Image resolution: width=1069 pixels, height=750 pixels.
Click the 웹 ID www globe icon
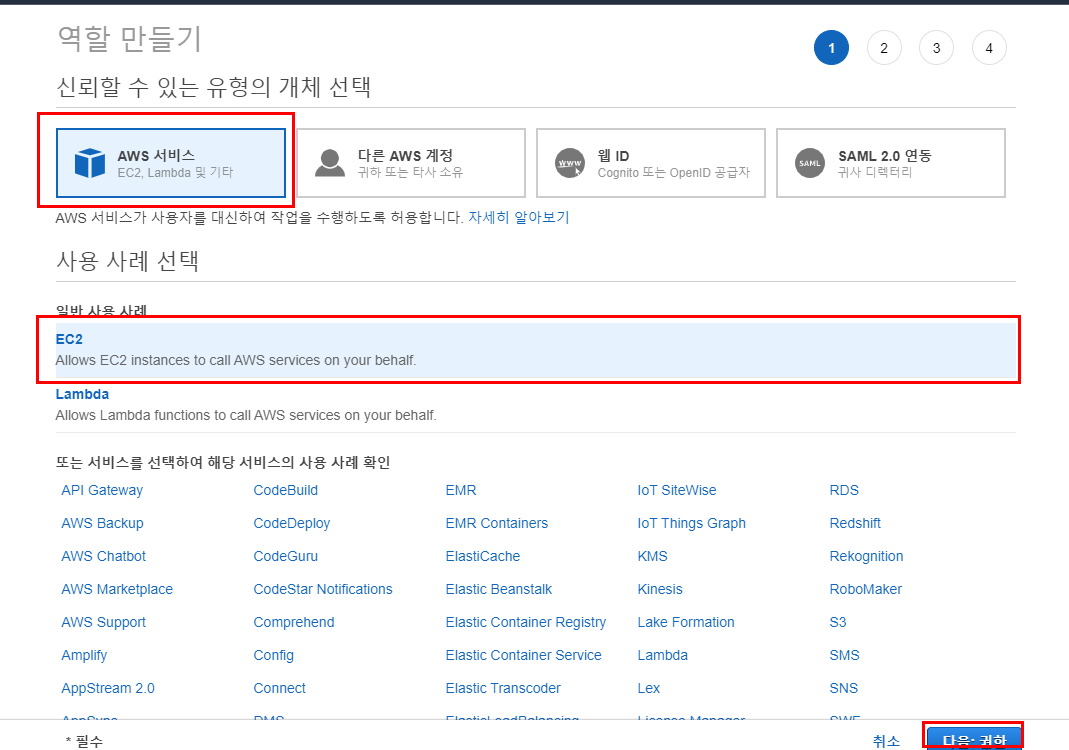tap(570, 163)
